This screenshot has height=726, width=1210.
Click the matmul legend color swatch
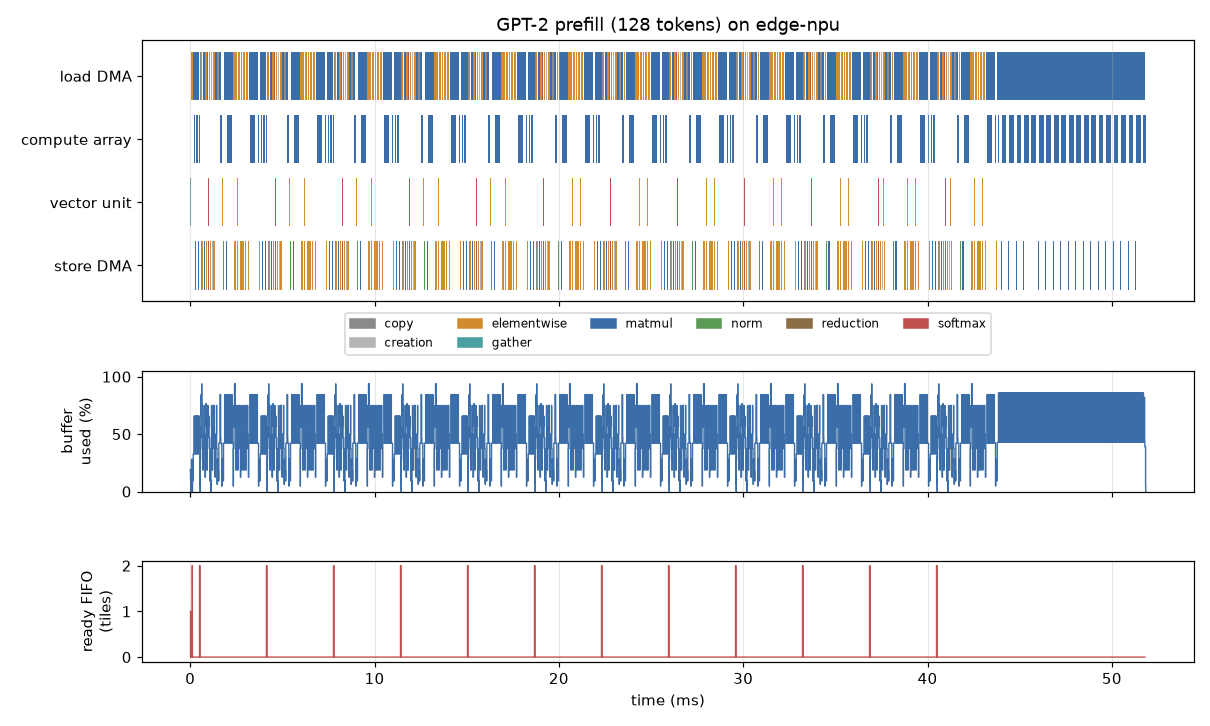pos(603,323)
